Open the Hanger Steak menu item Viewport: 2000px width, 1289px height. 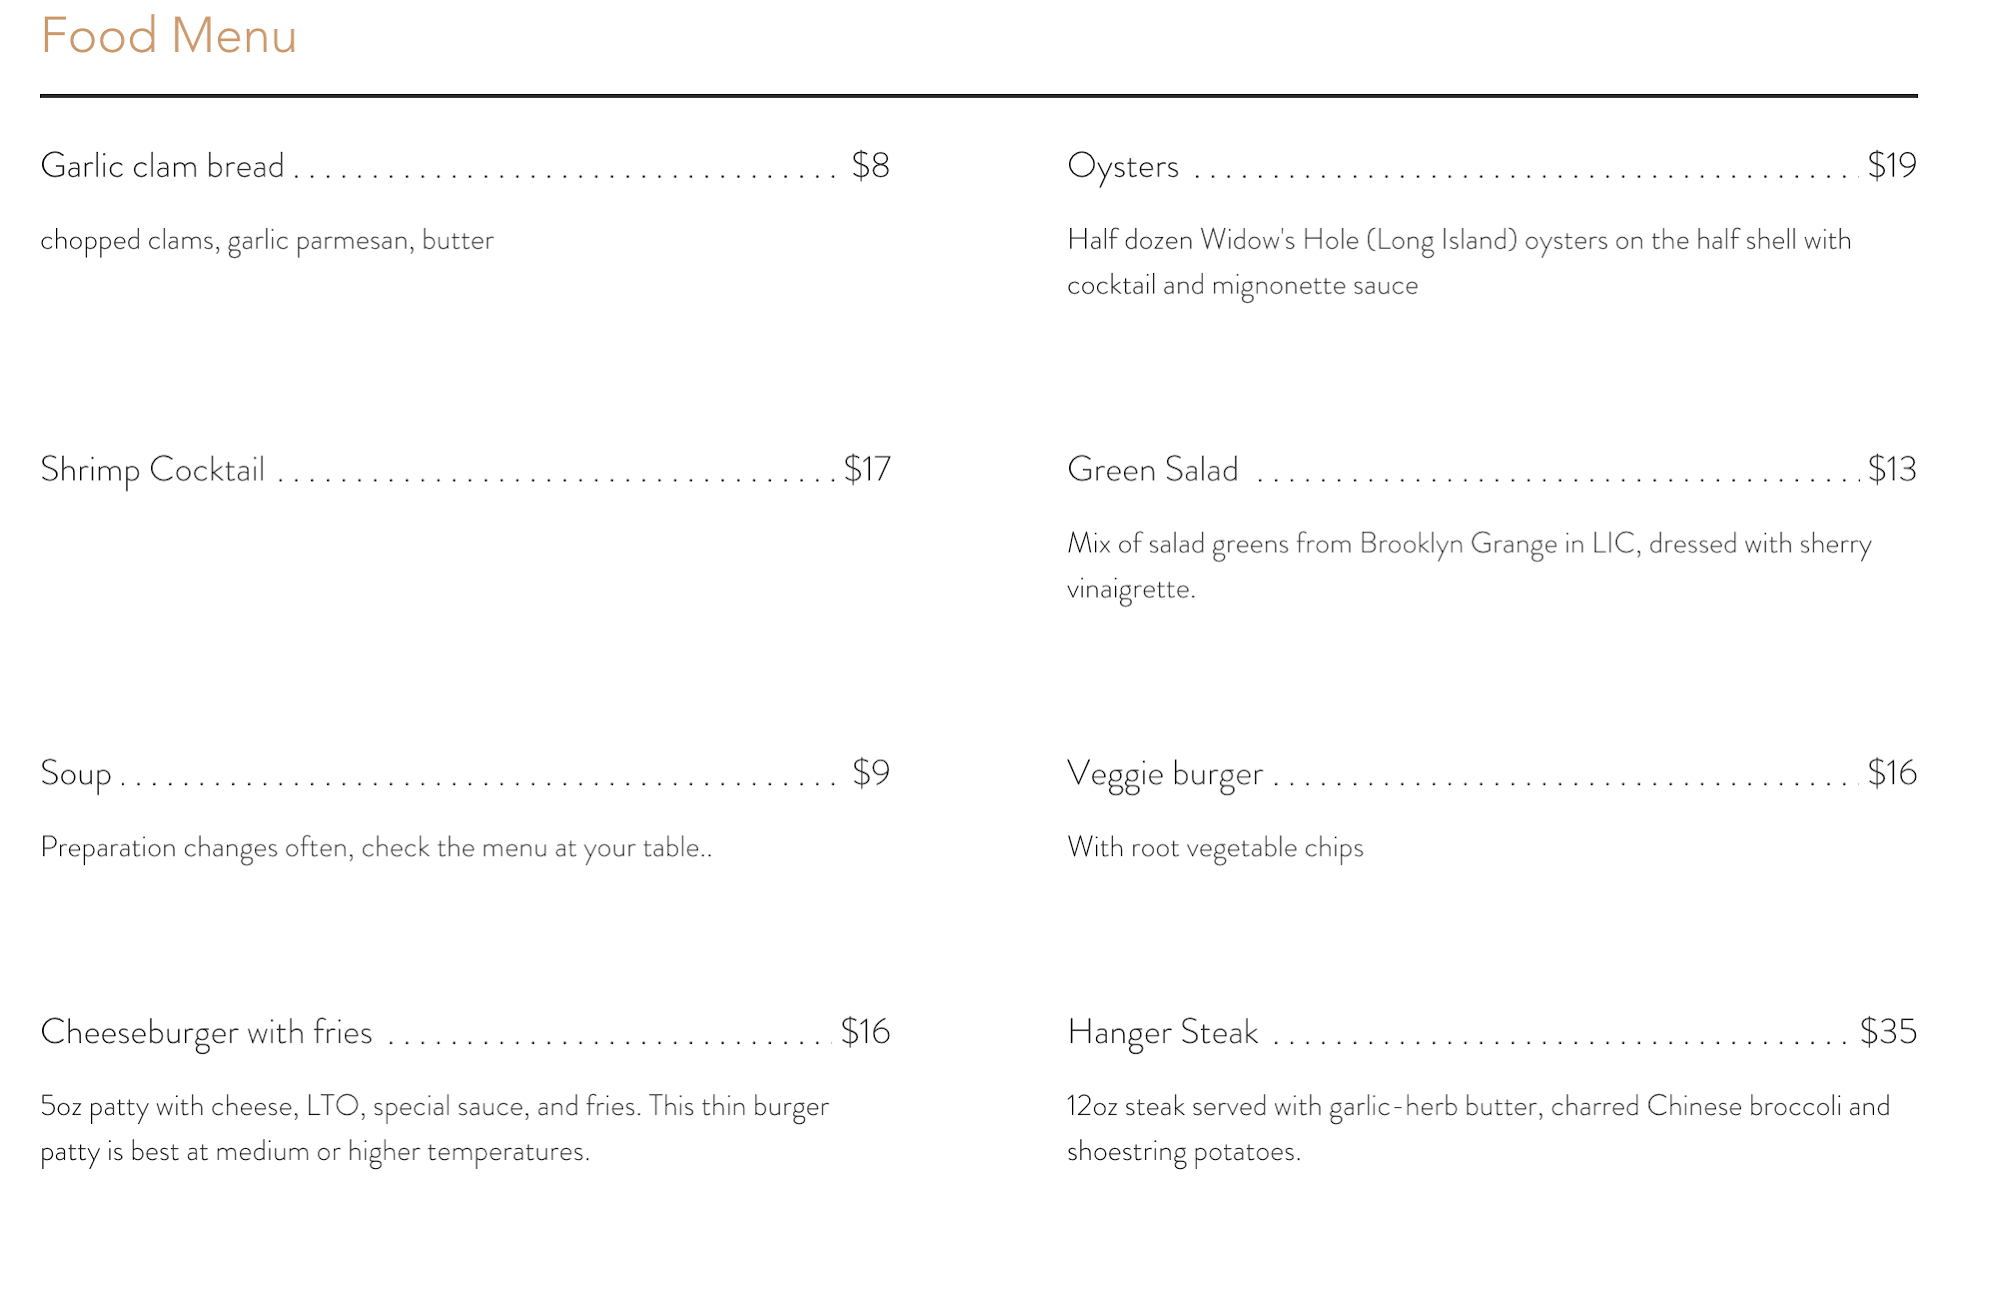(1162, 1033)
